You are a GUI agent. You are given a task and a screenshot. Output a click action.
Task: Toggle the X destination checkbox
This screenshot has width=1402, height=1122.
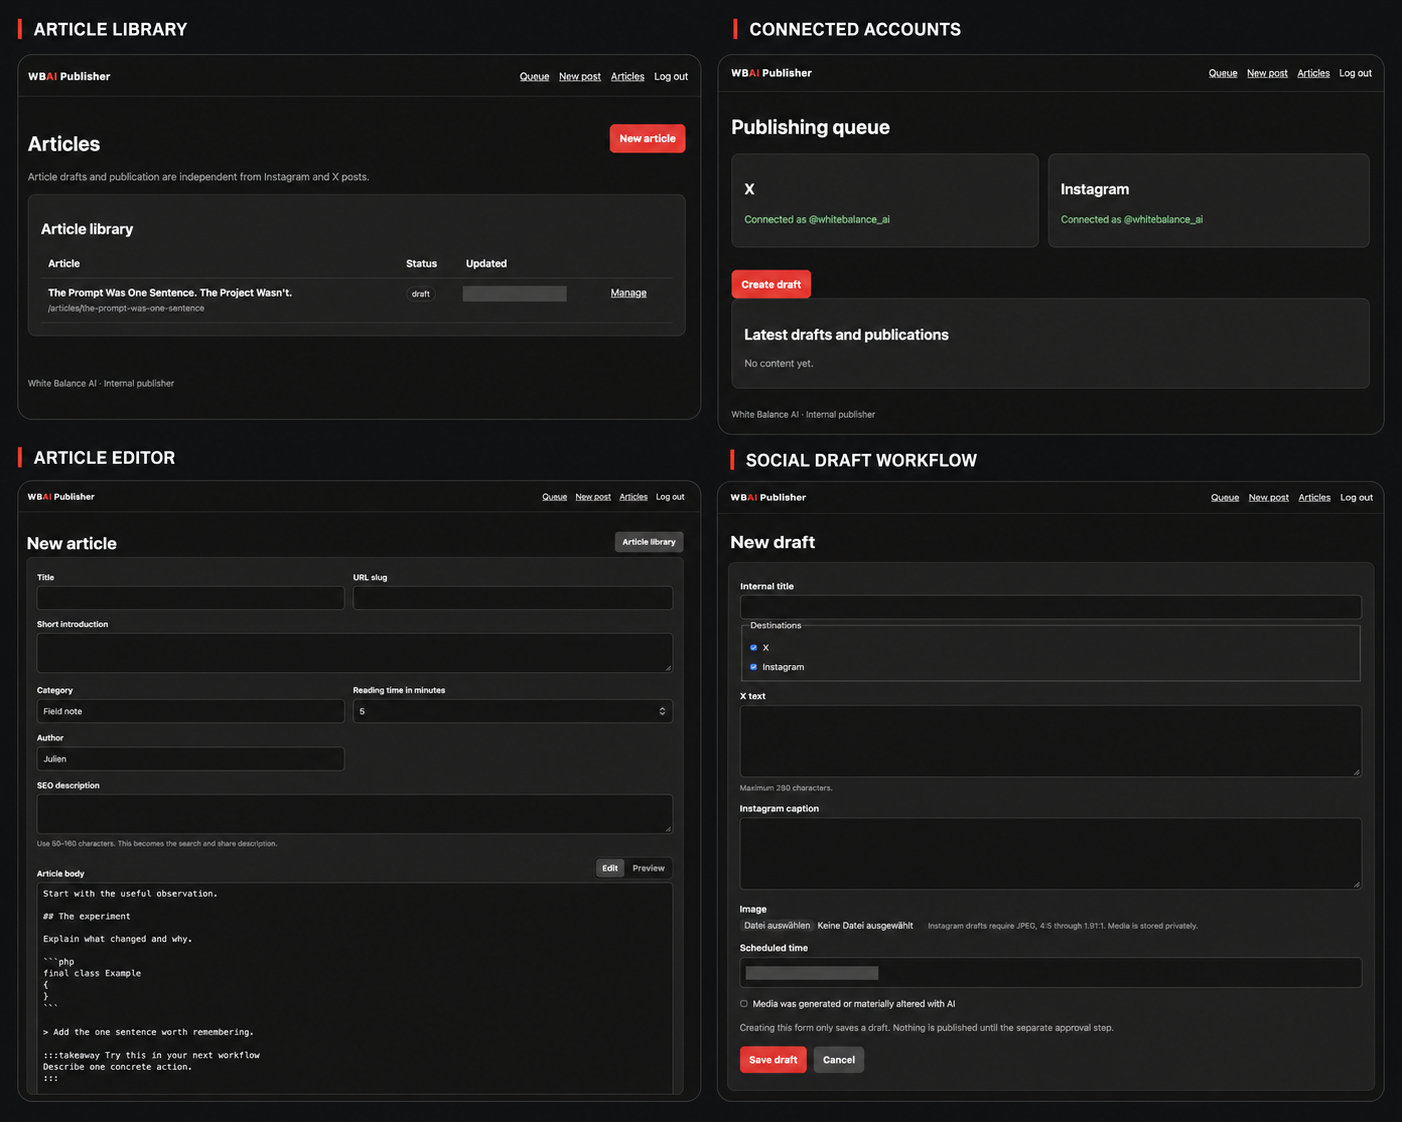[754, 648]
